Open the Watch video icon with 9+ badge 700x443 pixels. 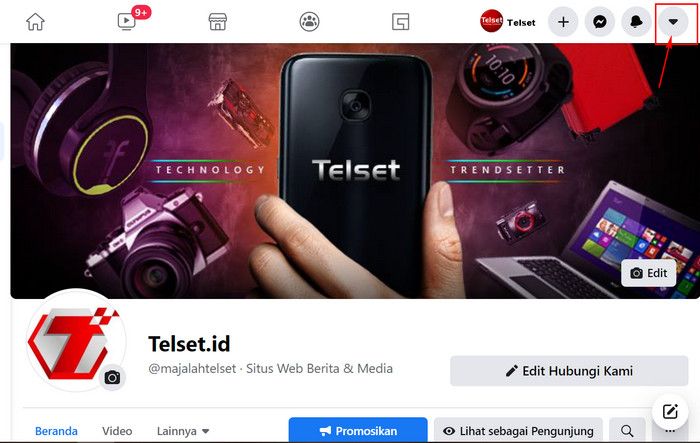point(129,21)
